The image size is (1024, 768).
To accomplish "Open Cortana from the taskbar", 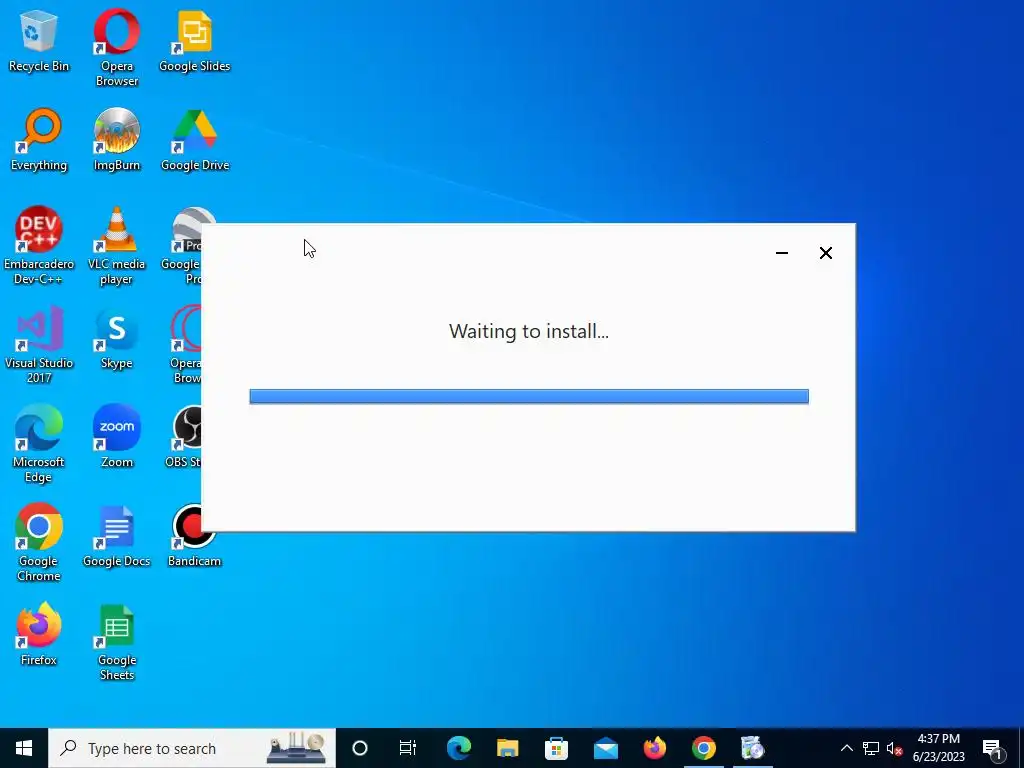I will pyautogui.click(x=360, y=748).
